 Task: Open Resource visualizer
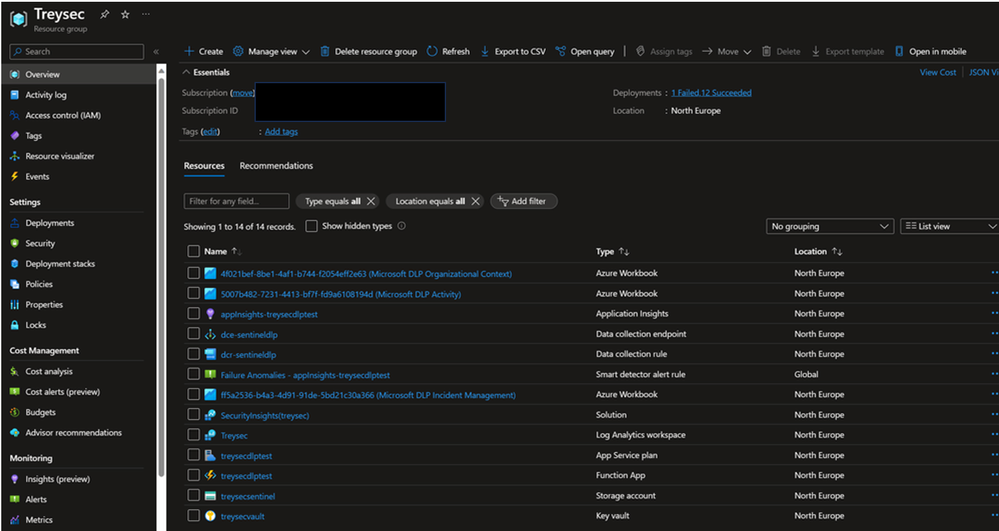[x=59, y=156]
